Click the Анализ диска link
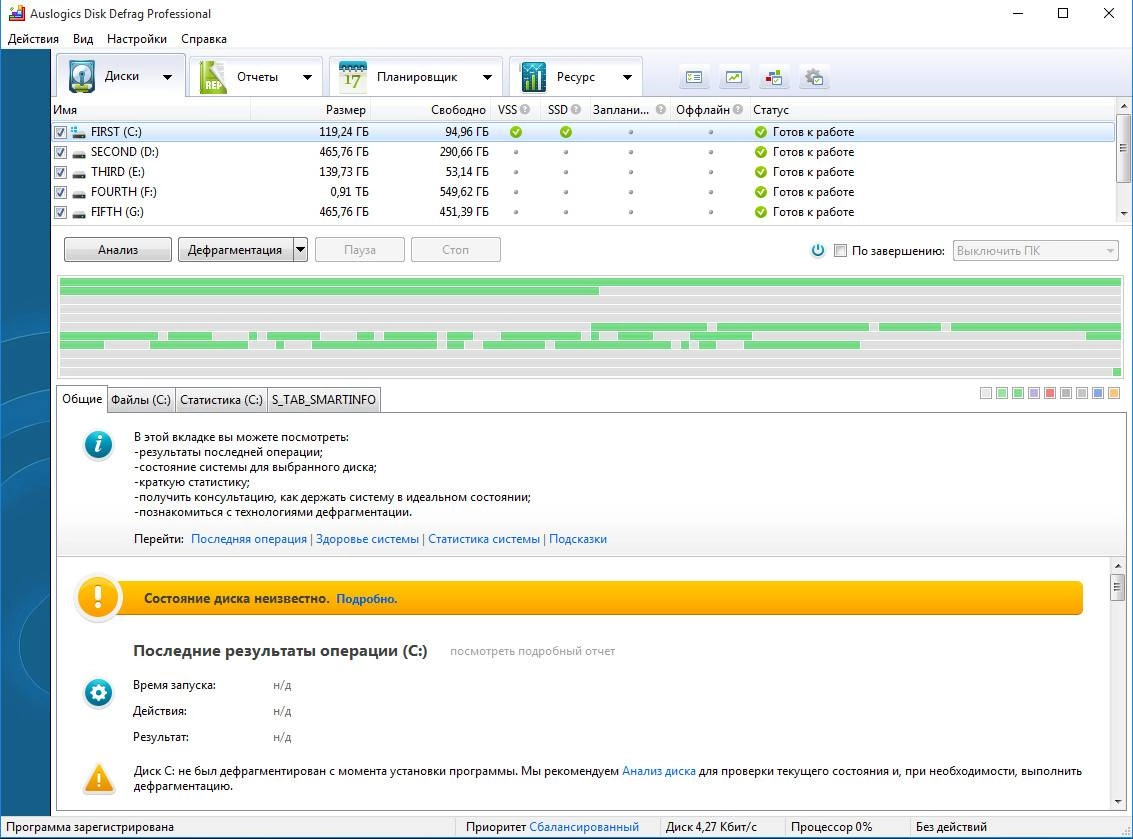The height and width of the screenshot is (839, 1133). [x=659, y=771]
